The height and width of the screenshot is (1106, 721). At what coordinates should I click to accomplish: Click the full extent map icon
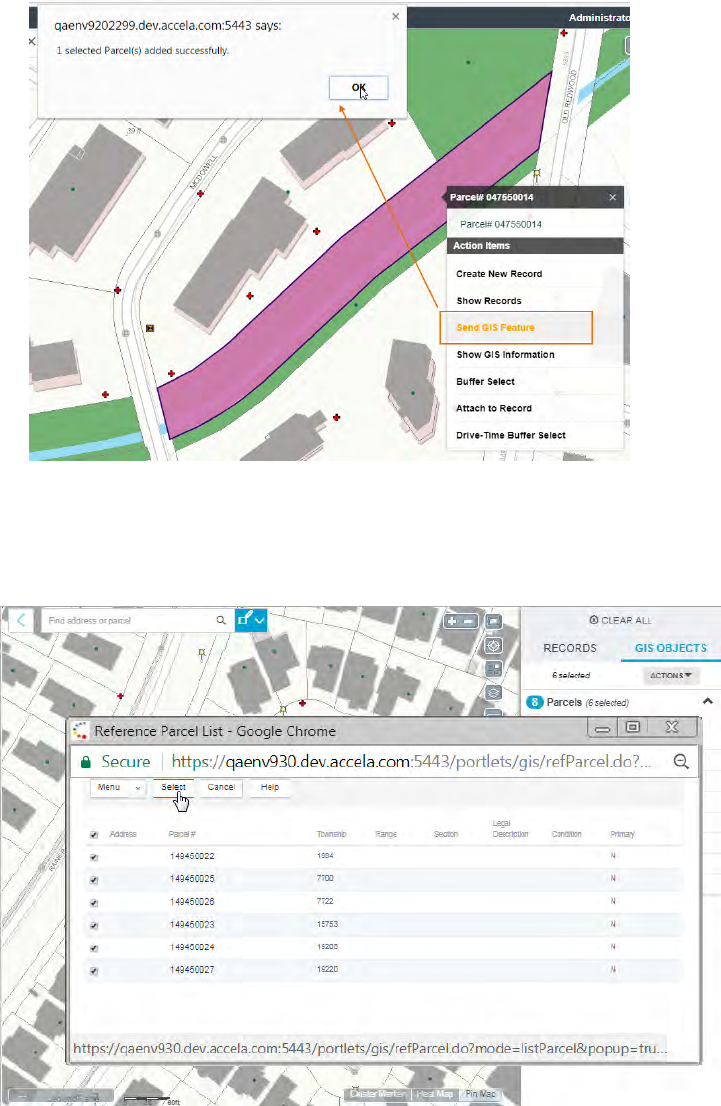coord(494,621)
